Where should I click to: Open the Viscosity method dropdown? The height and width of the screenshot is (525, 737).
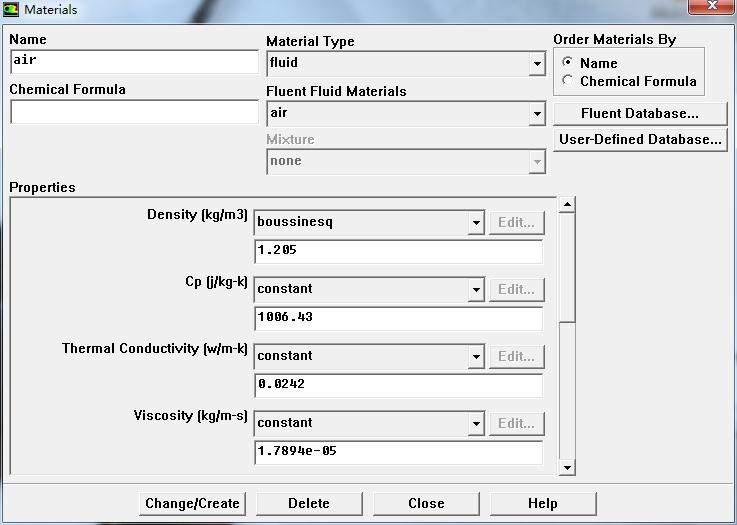(369, 423)
